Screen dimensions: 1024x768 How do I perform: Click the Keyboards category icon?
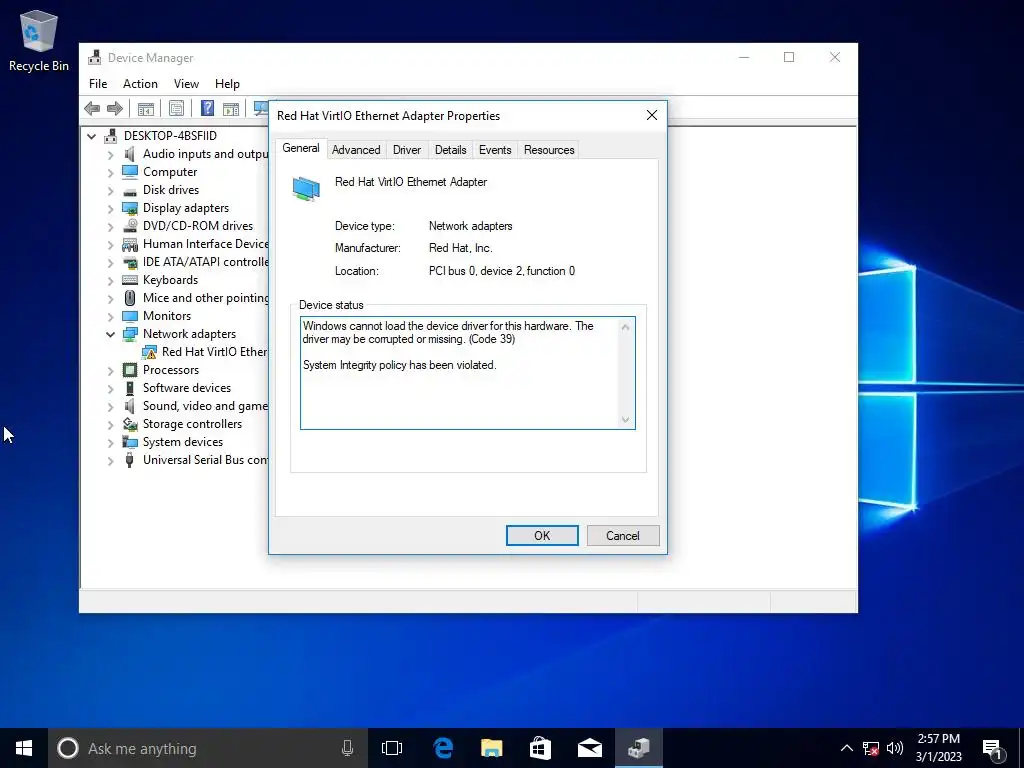pyautogui.click(x=130, y=280)
